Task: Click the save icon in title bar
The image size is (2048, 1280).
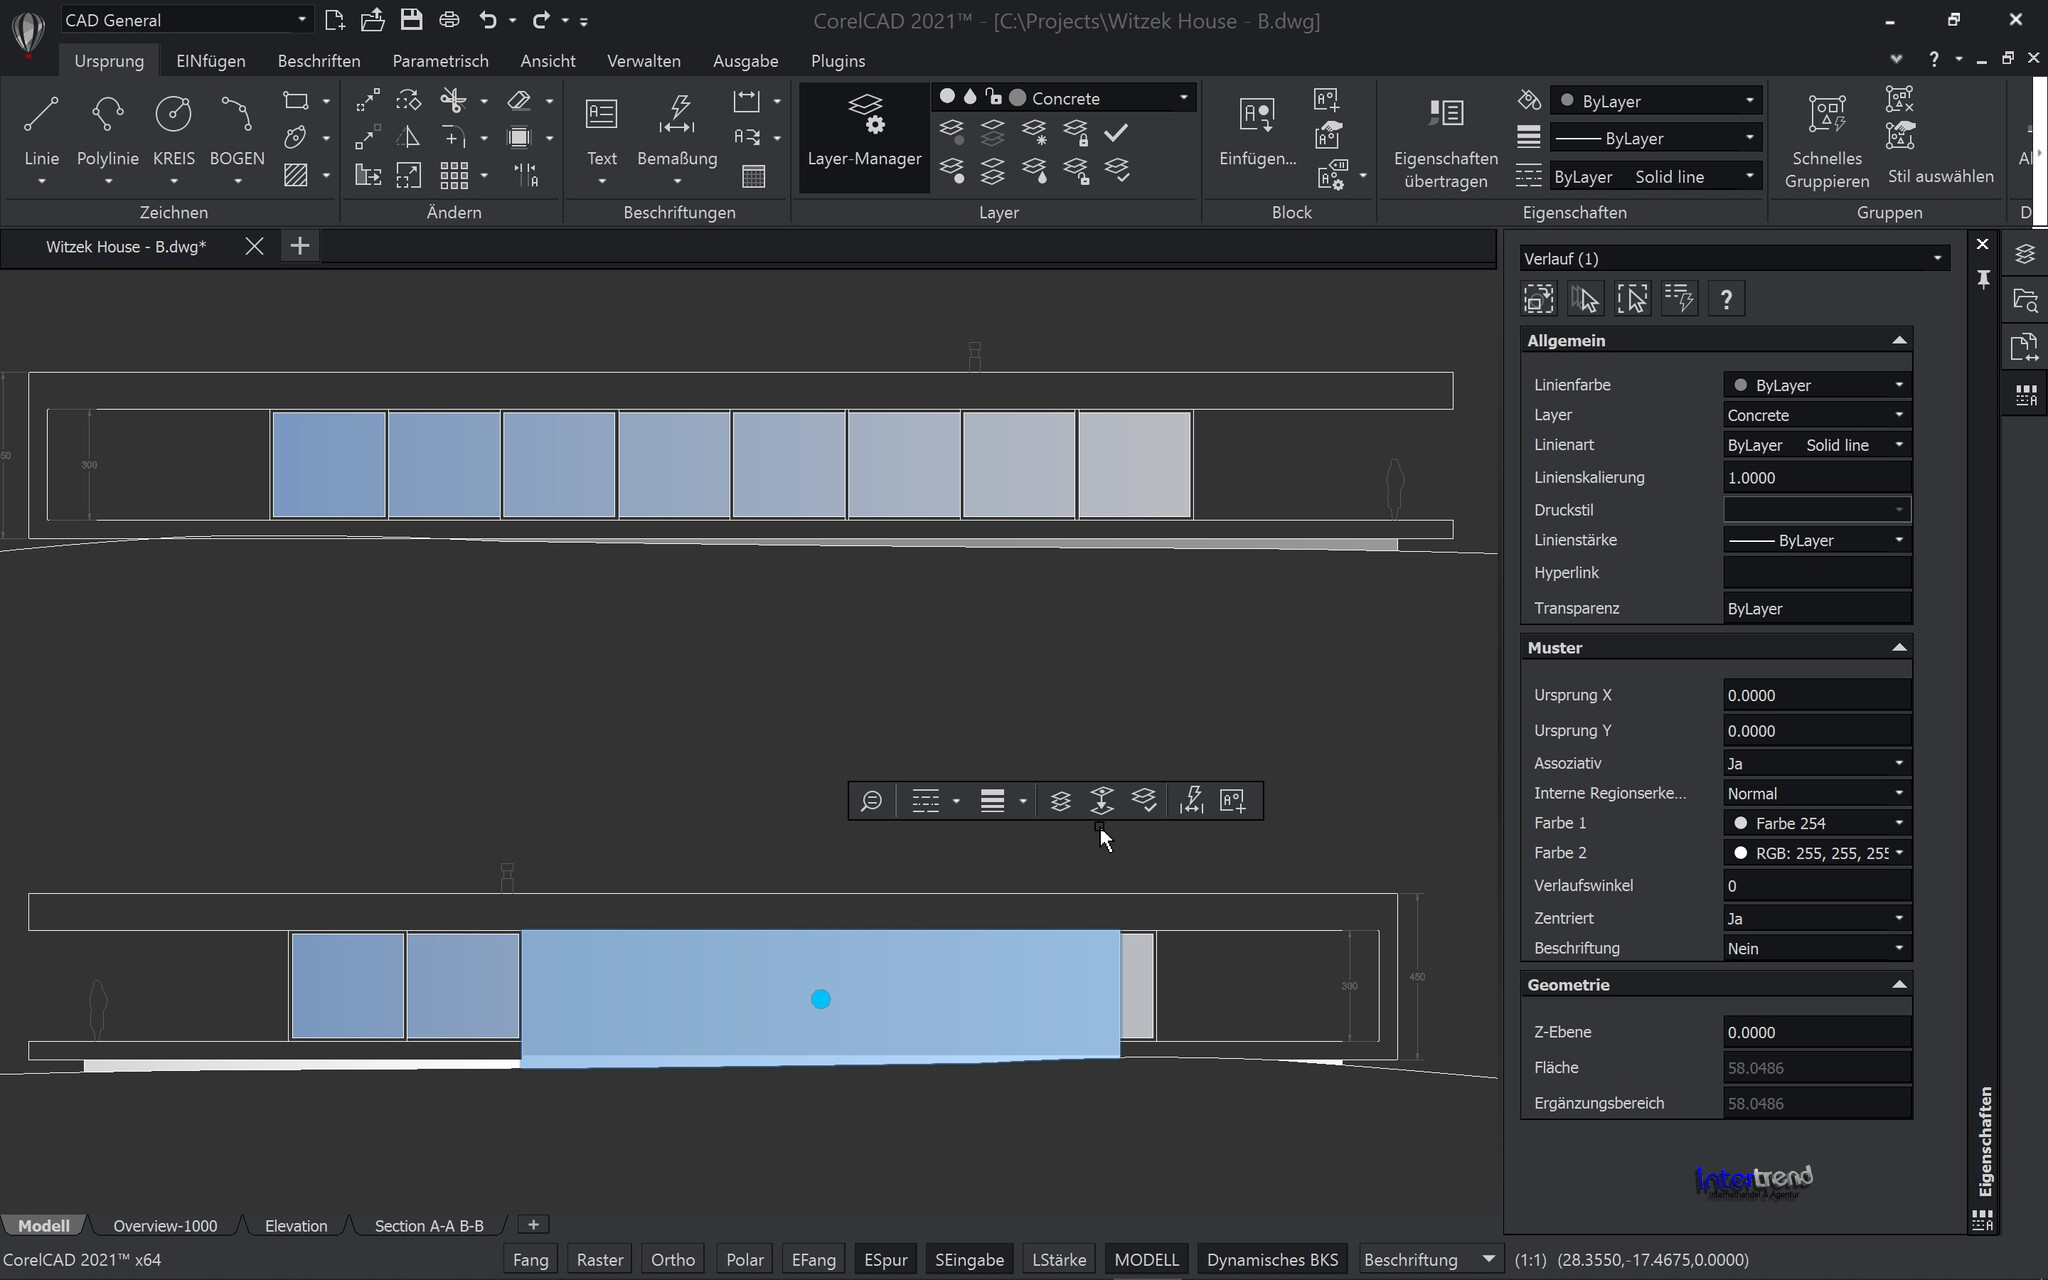Action: point(411,20)
